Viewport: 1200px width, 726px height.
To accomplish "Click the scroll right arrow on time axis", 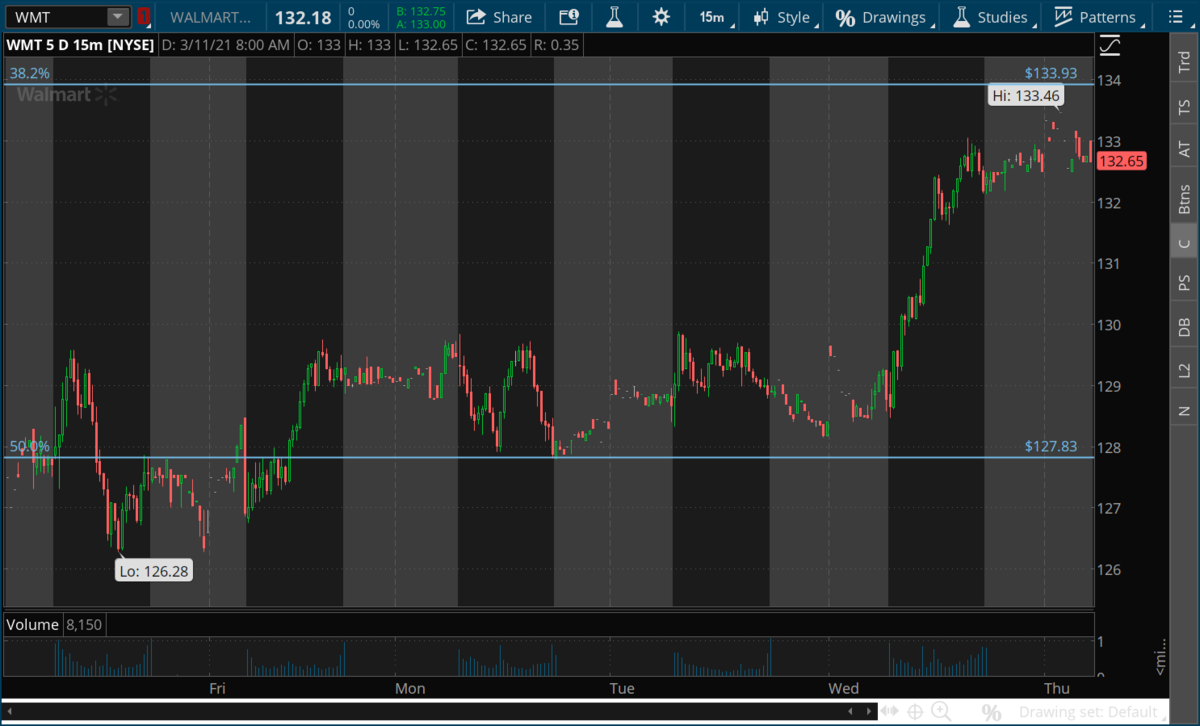I will (871, 712).
